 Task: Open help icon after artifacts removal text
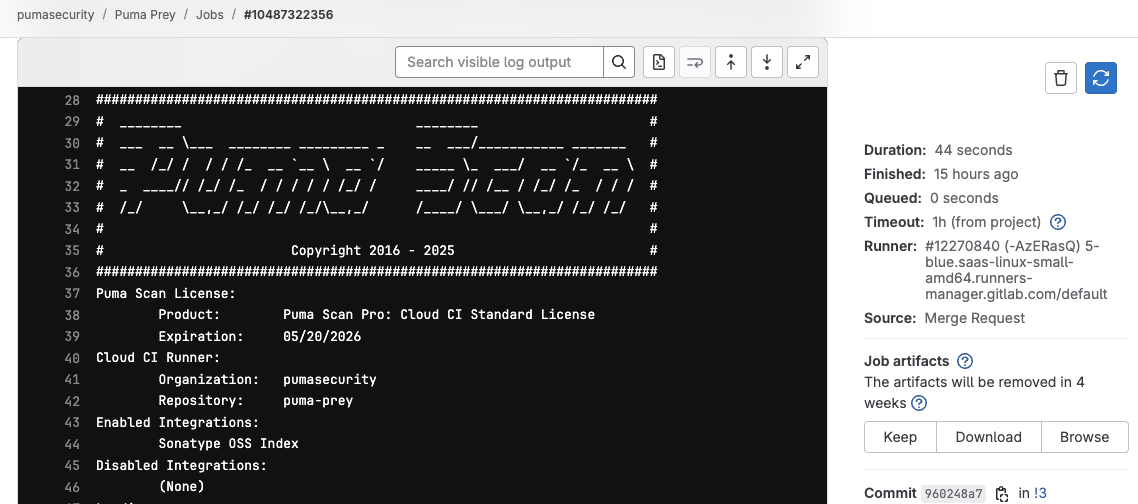click(919, 403)
